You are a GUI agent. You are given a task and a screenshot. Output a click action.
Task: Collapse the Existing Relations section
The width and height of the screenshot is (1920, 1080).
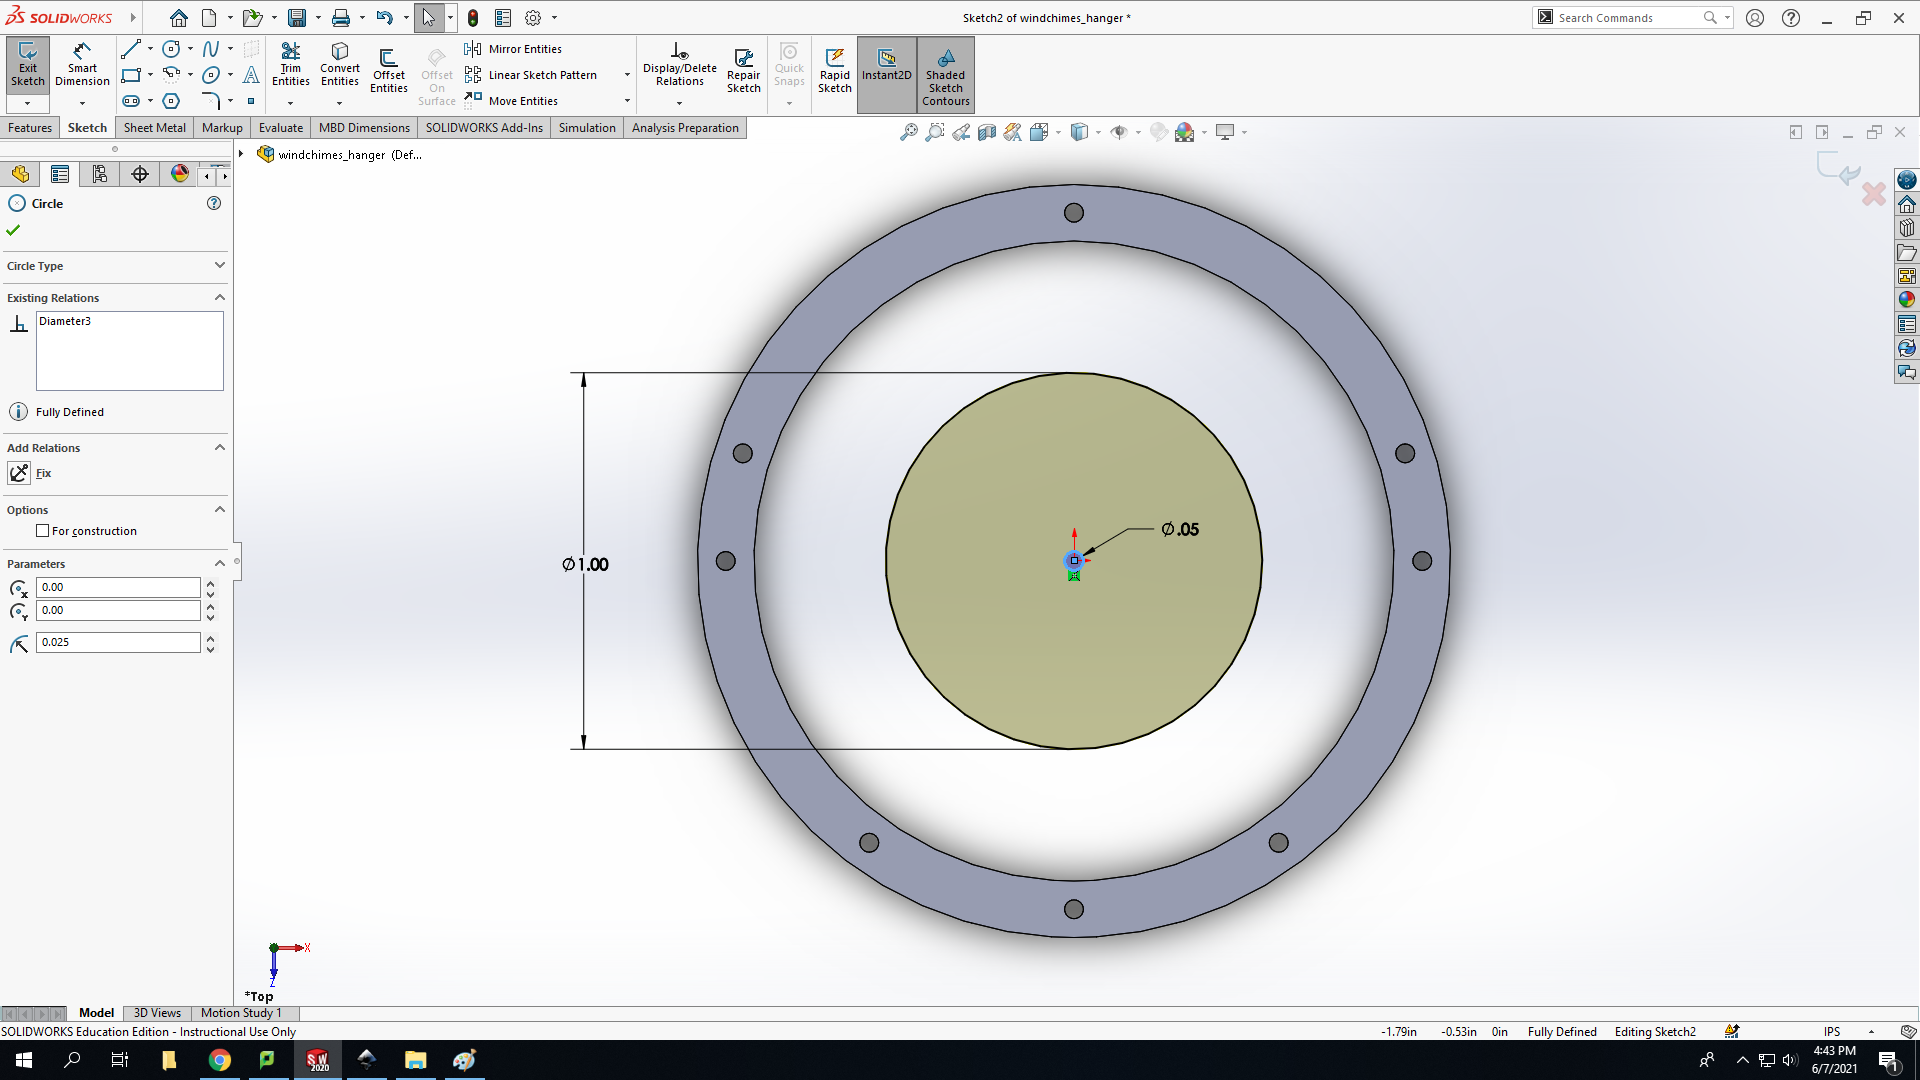219,297
